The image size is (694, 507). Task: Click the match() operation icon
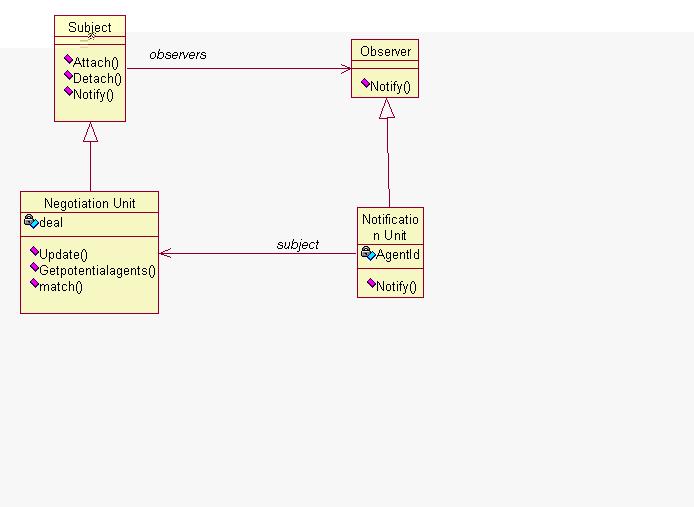[x=34, y=284]
